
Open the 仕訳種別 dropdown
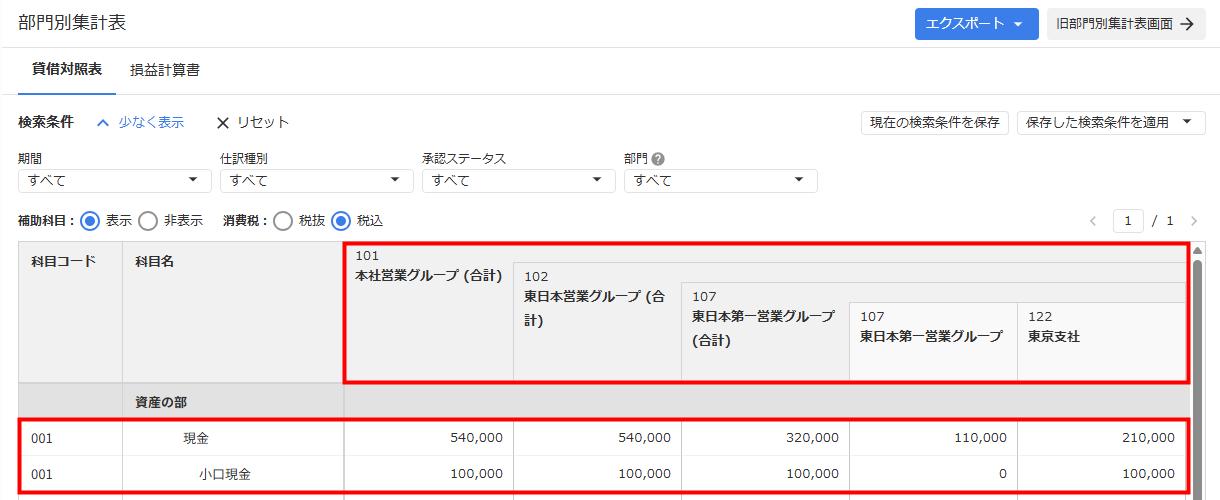point(317,181)
